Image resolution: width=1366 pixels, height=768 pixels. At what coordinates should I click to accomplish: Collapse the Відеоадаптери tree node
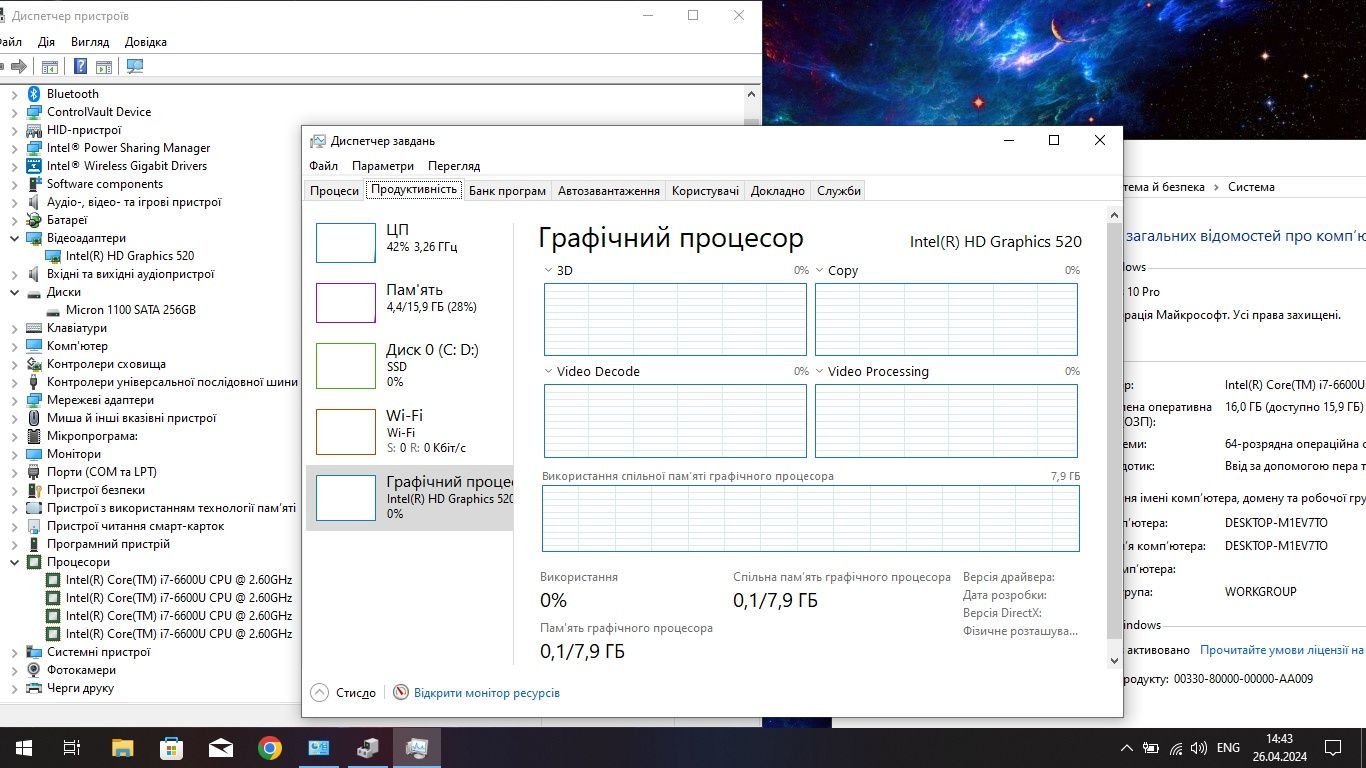(x=14, y=238)
